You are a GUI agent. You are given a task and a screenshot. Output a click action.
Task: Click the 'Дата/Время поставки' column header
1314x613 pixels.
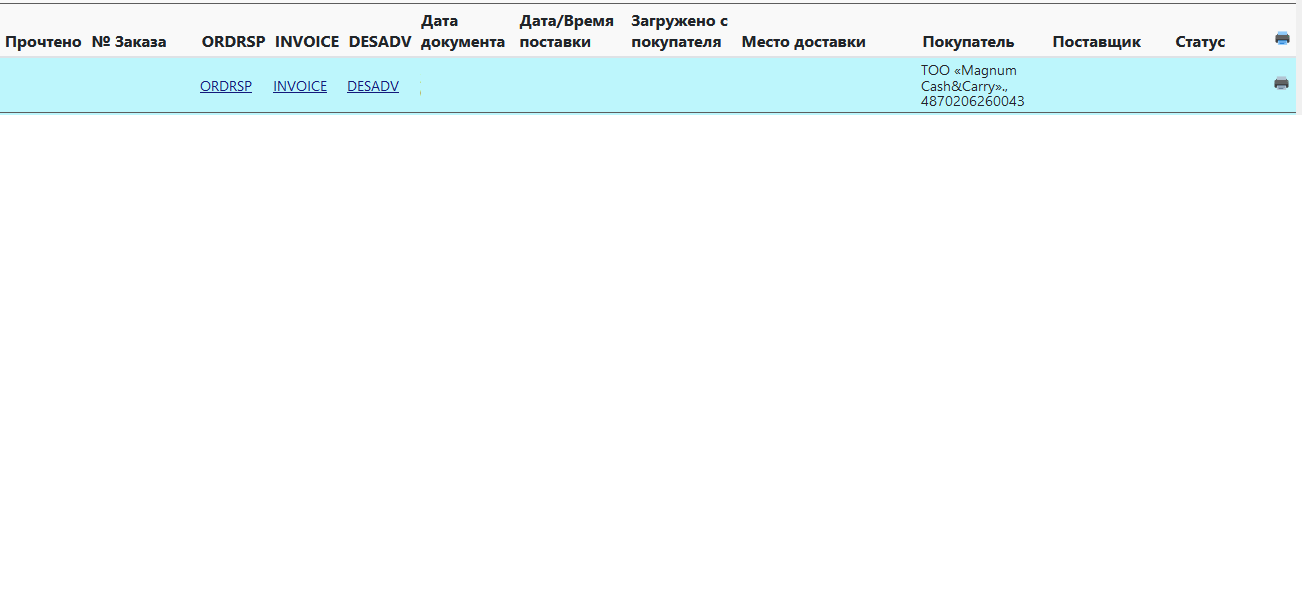click(x=566, y=31)
